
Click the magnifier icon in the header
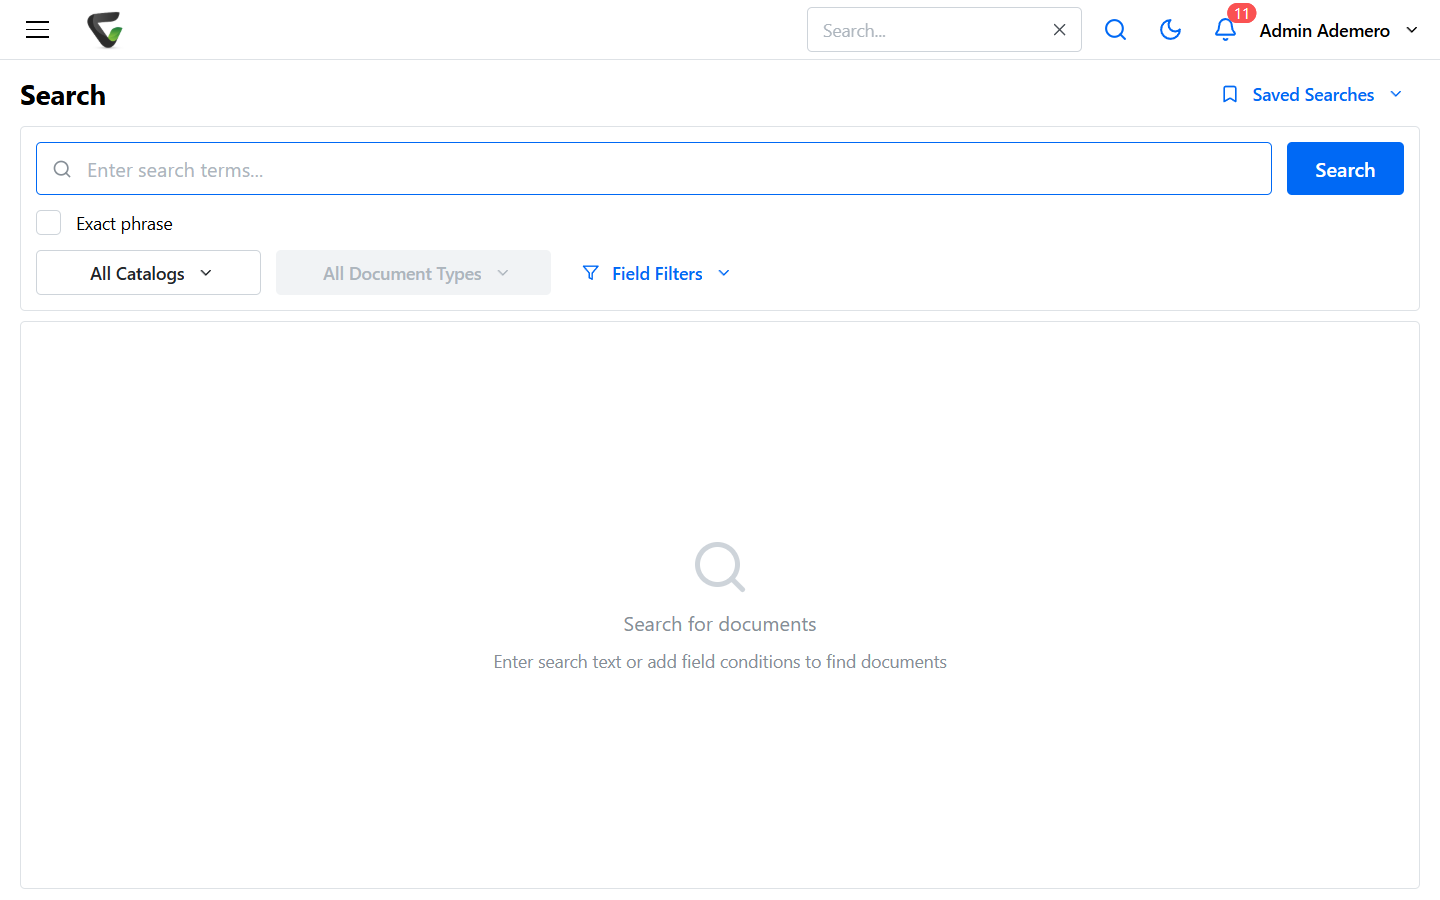[x=1115, y=30]
